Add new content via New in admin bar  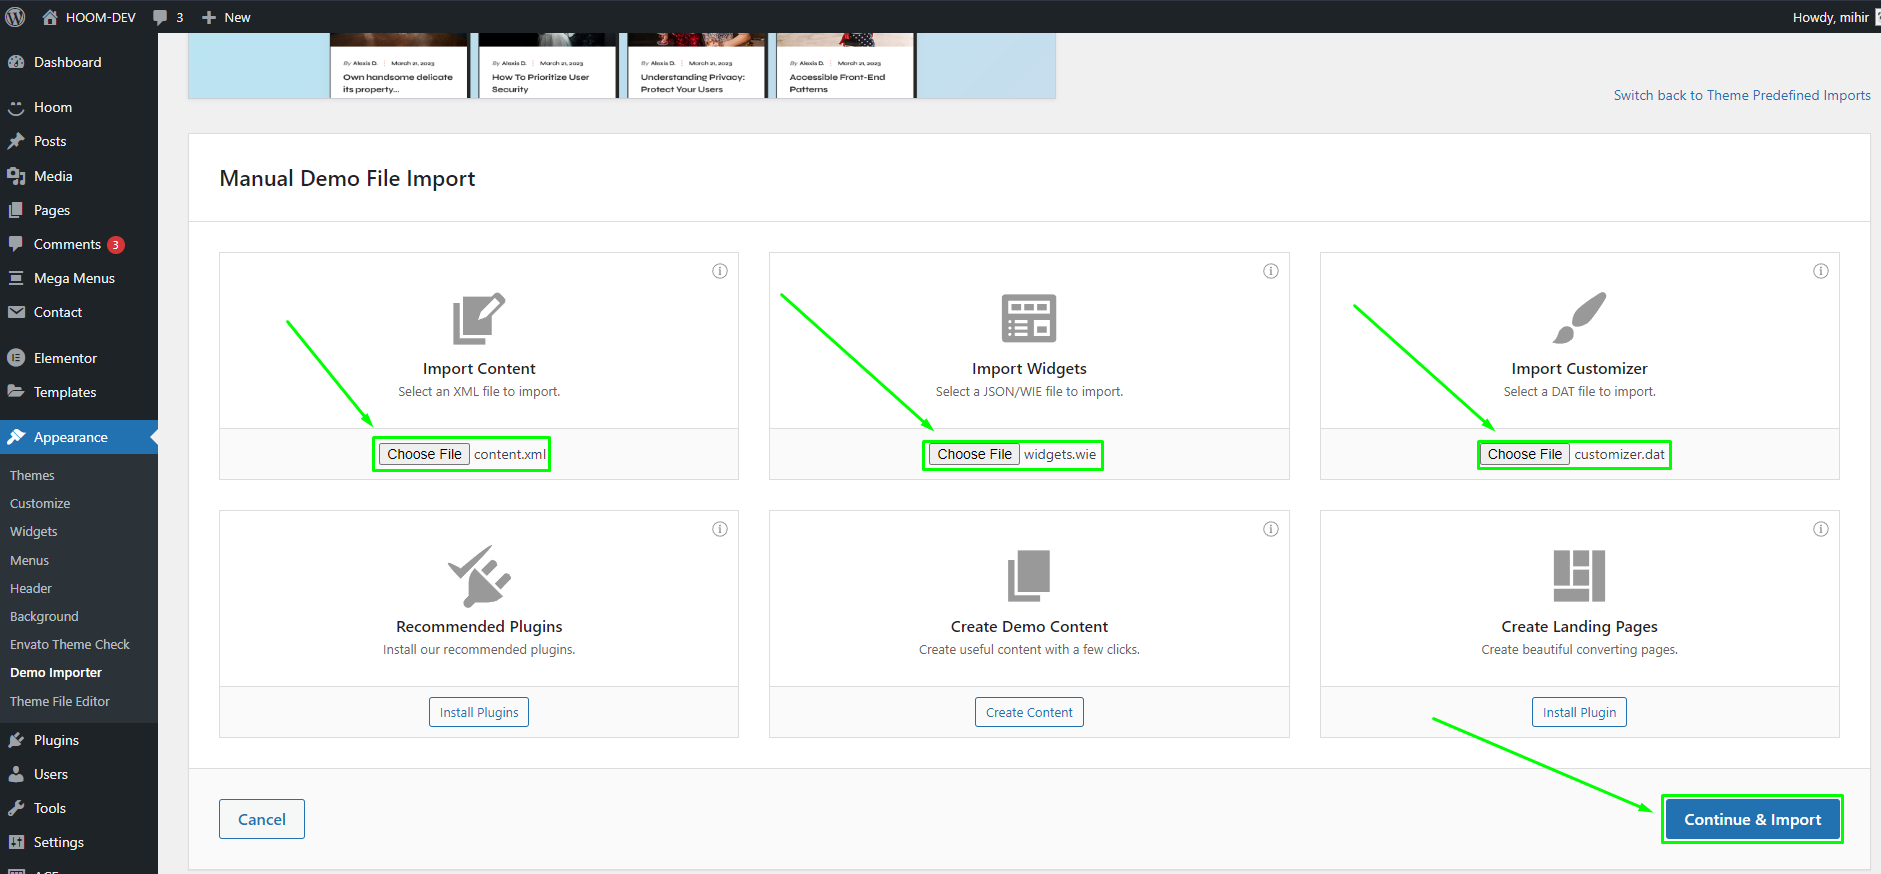point(227,17)
